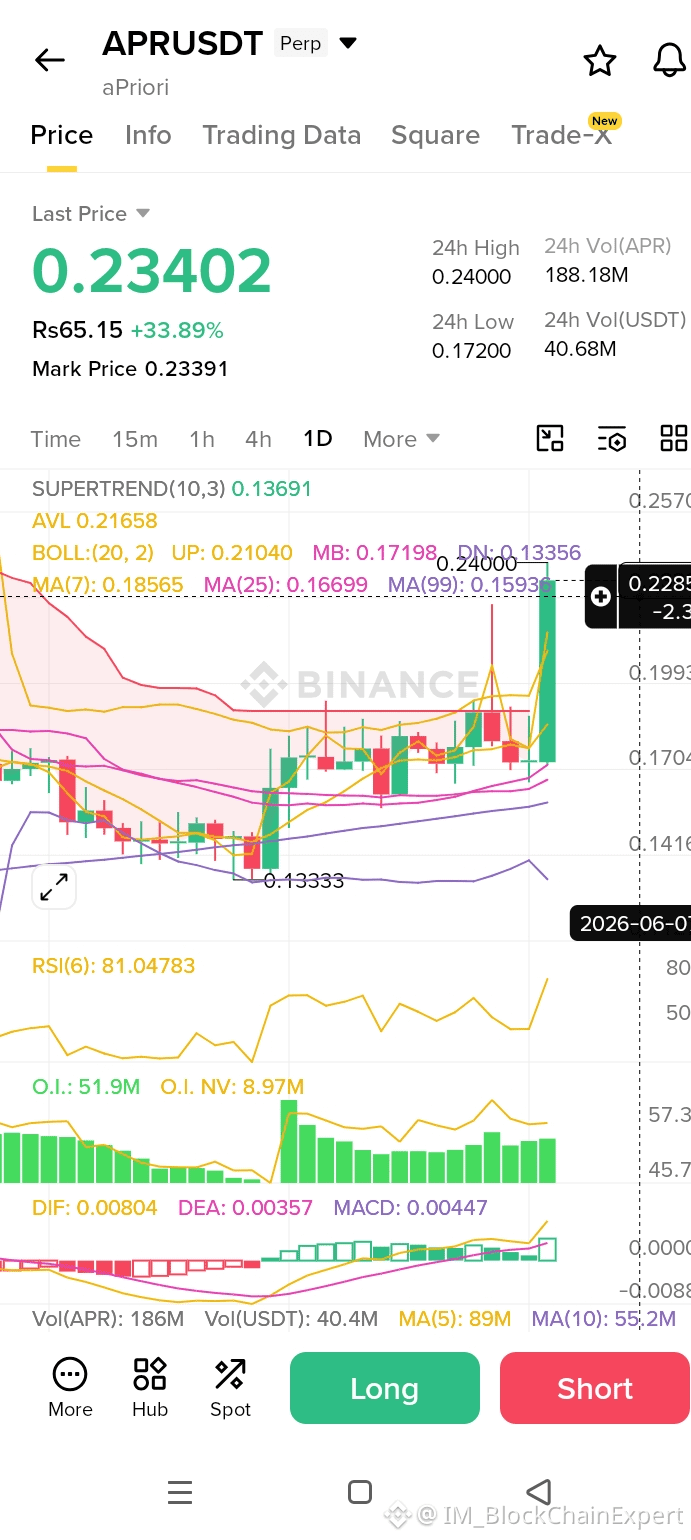Go back using the arrow icon

click(x=49, y=60)
